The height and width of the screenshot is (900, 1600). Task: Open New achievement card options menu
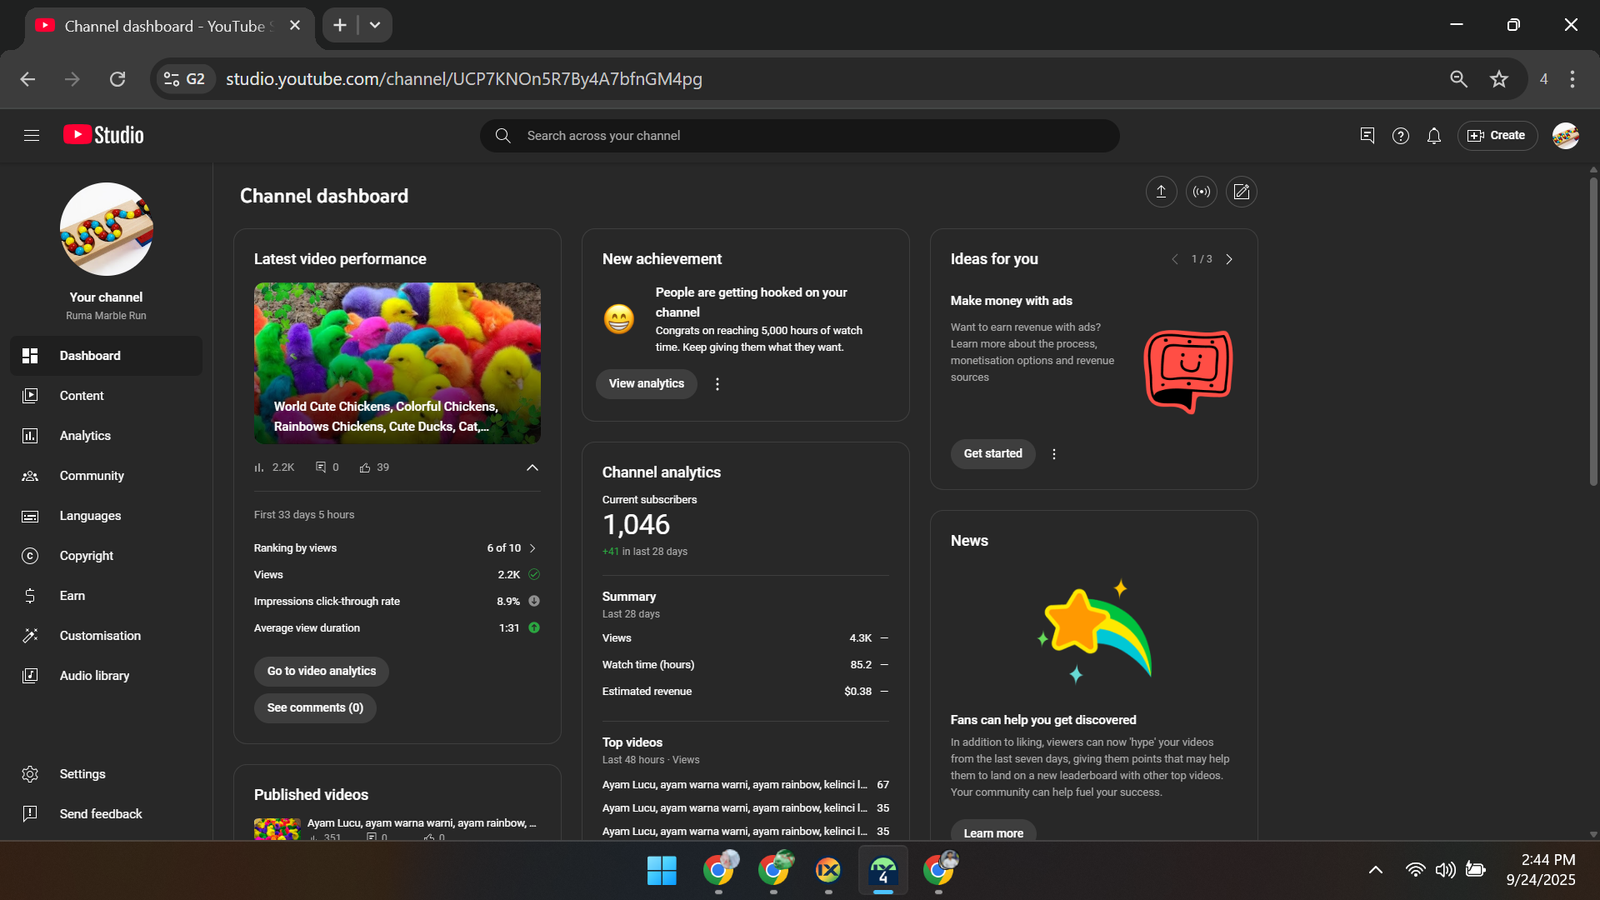[717, 384]
